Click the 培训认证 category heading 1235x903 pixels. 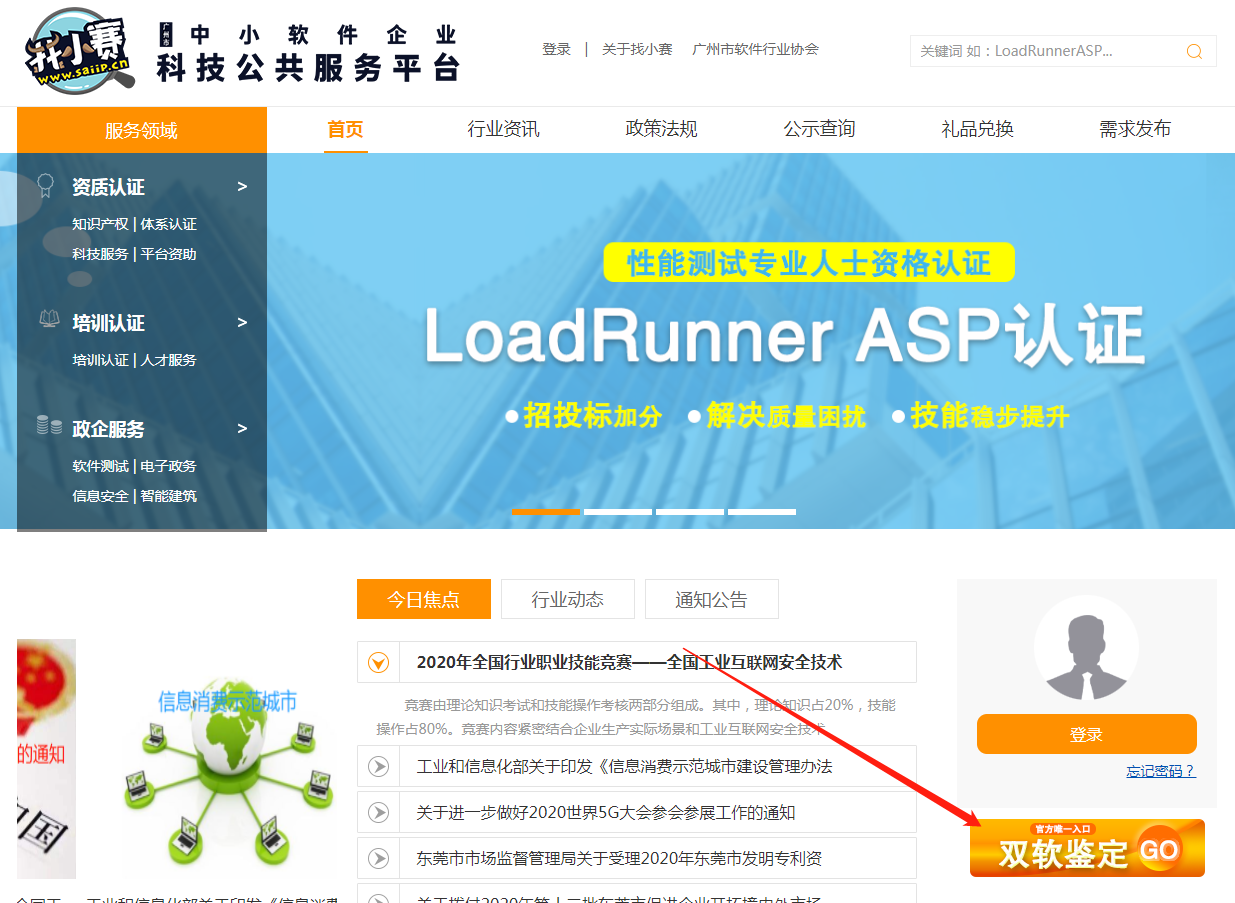coord(108,323)
